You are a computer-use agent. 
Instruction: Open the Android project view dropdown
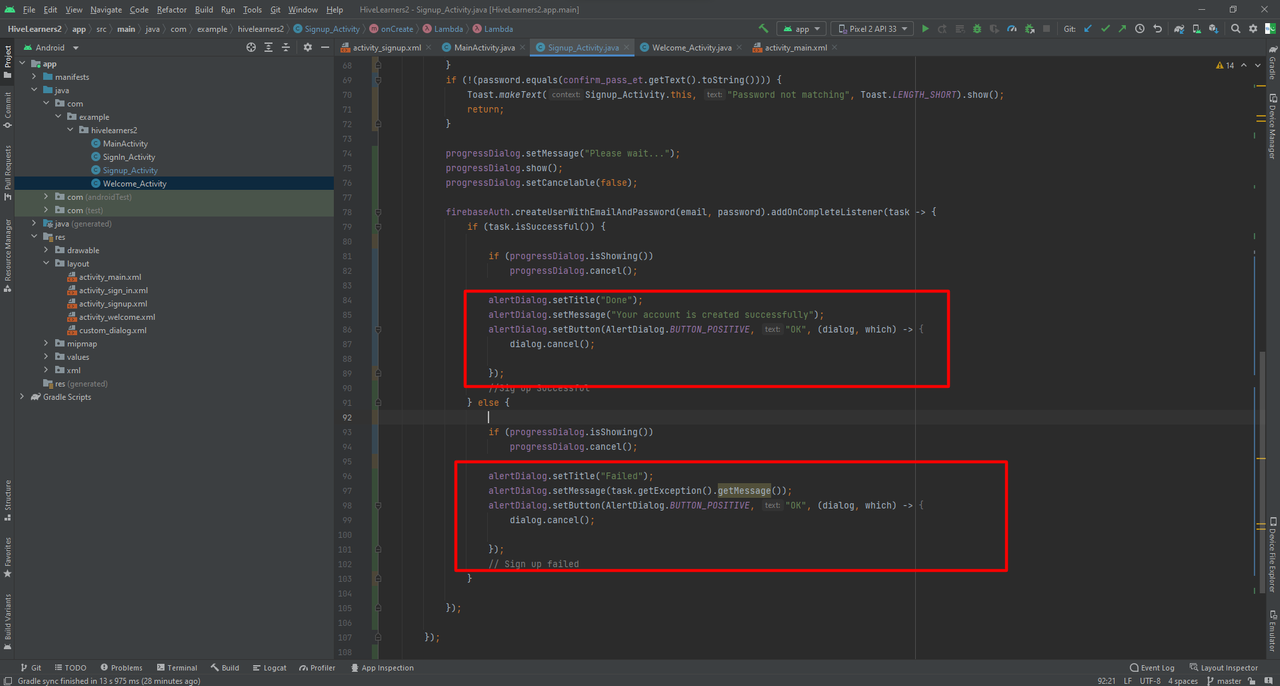[x=50, y=47]
